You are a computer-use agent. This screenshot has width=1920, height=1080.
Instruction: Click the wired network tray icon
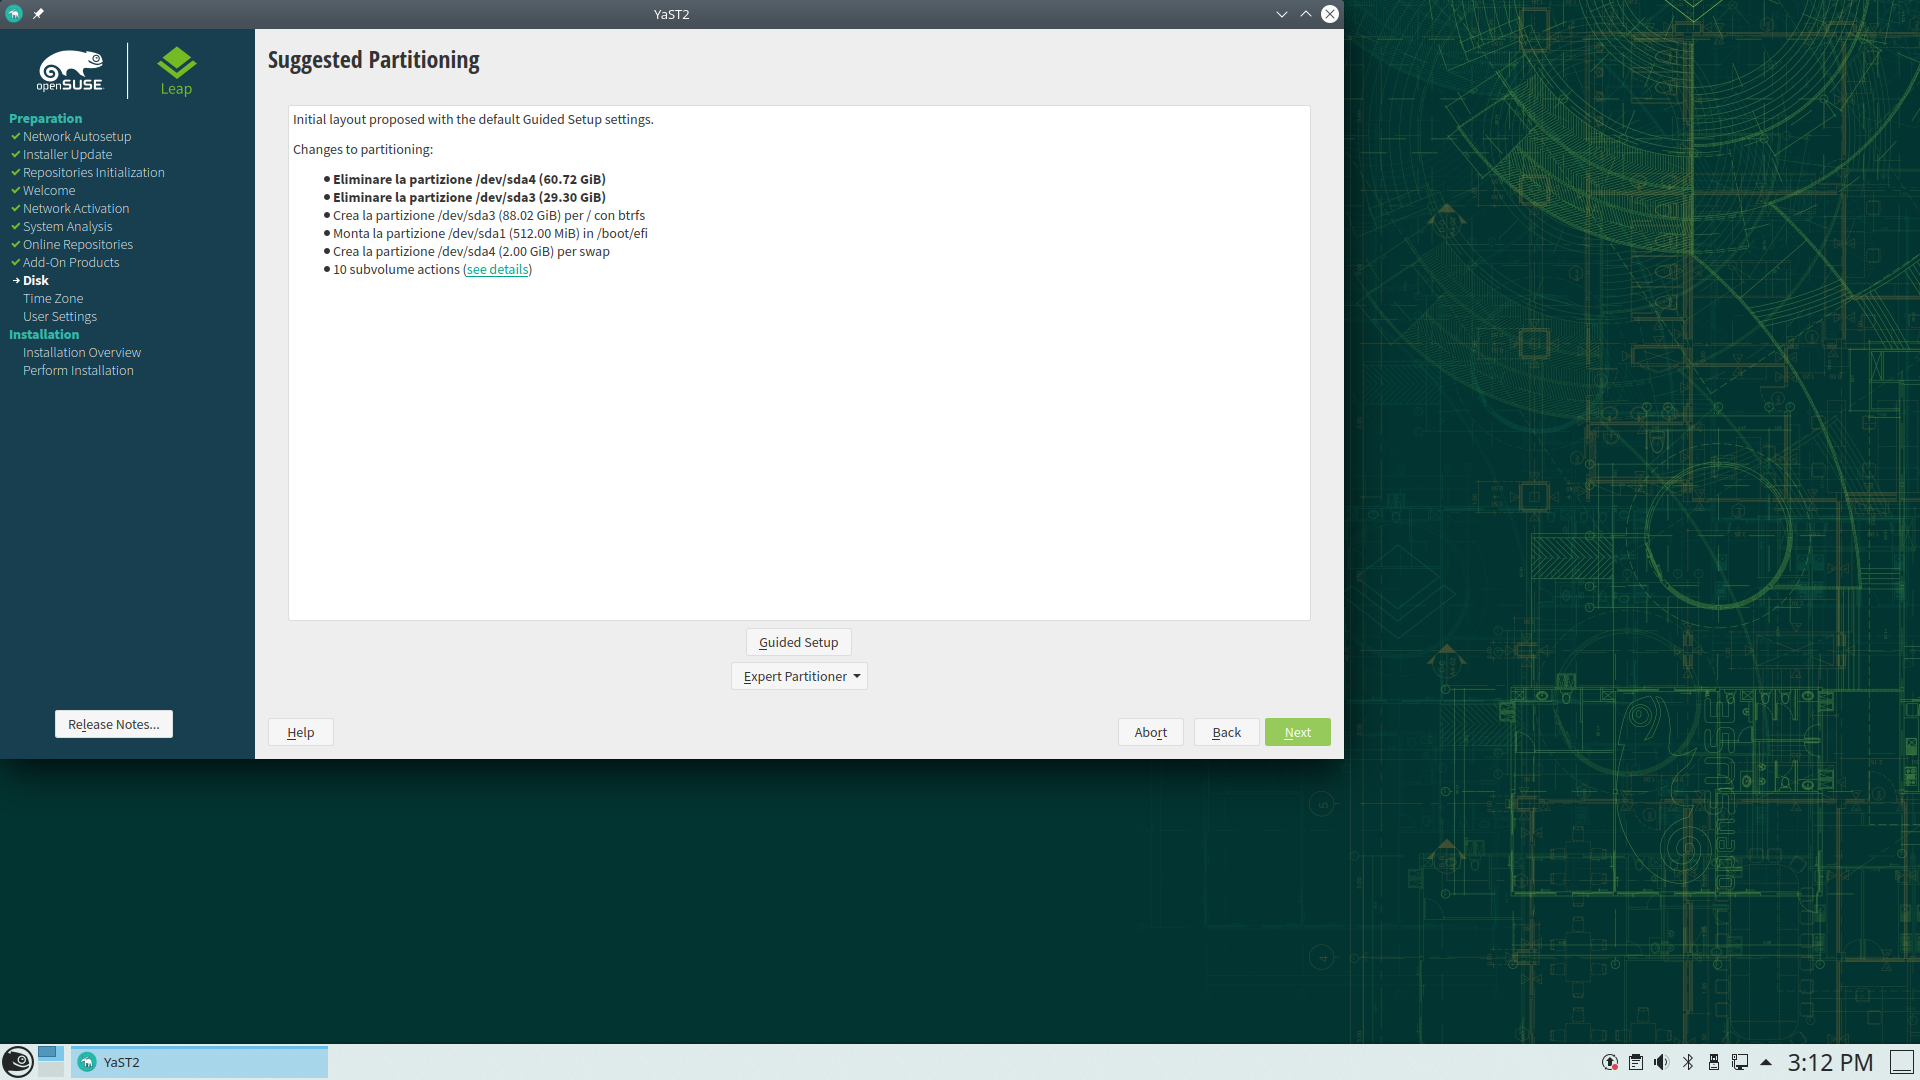click(1740, 1062)
